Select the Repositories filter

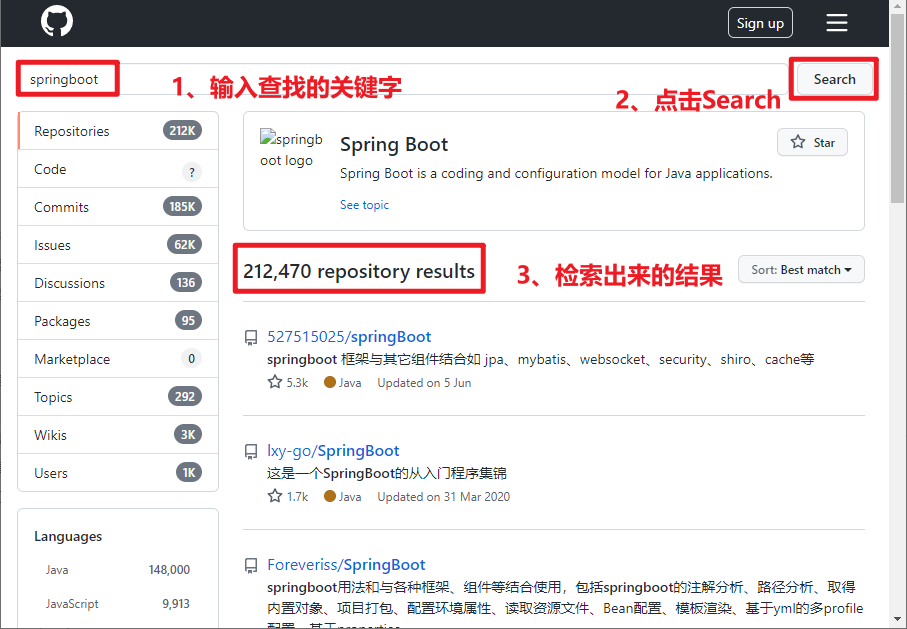[x=118, y=131]
